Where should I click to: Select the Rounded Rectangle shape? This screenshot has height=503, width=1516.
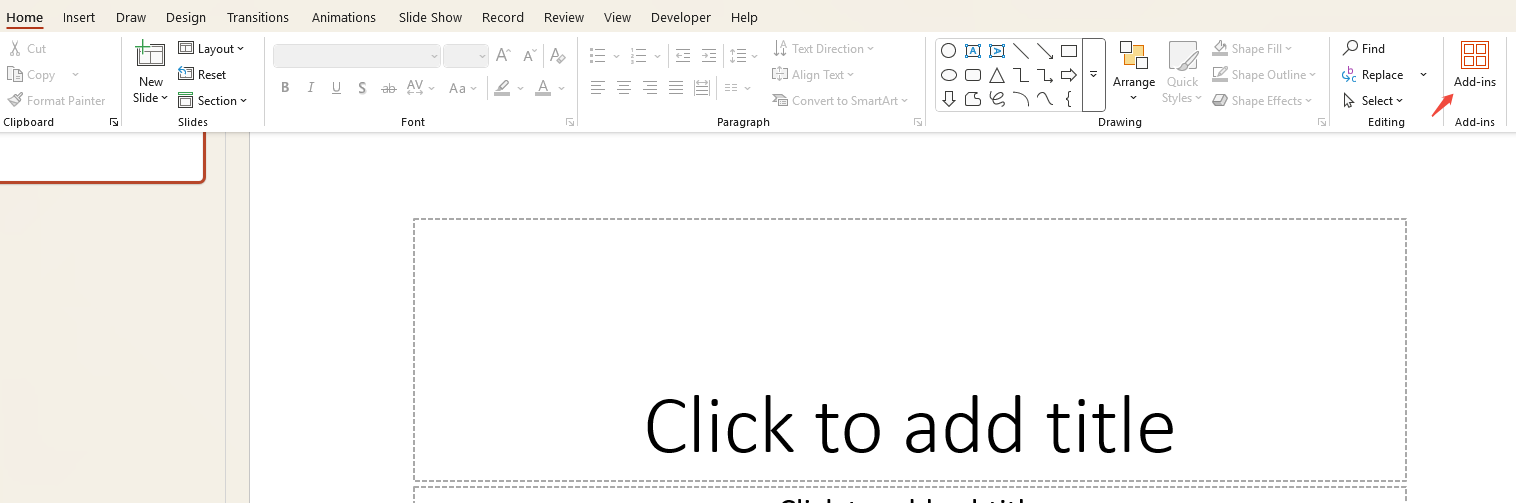click(973, 75)
